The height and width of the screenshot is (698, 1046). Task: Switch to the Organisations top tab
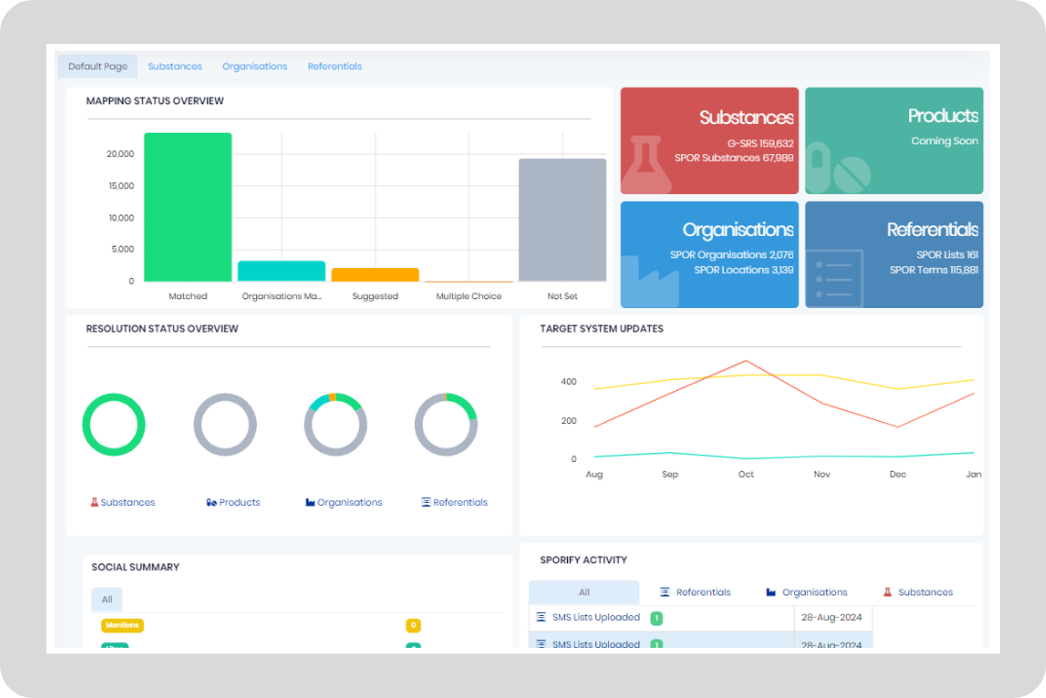255,67
